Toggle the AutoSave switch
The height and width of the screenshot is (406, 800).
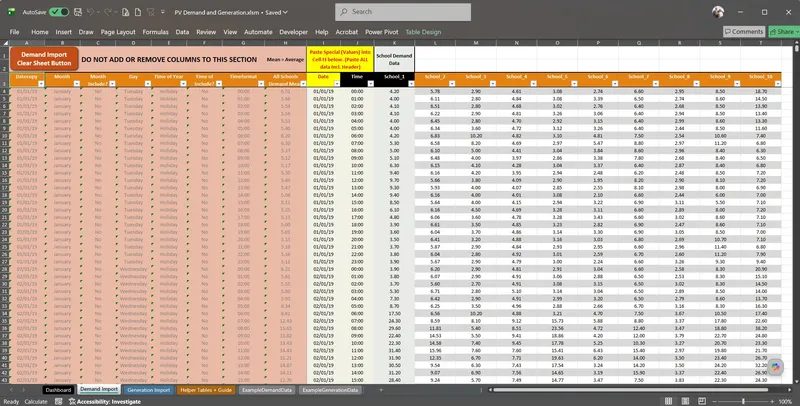[59, 12]
